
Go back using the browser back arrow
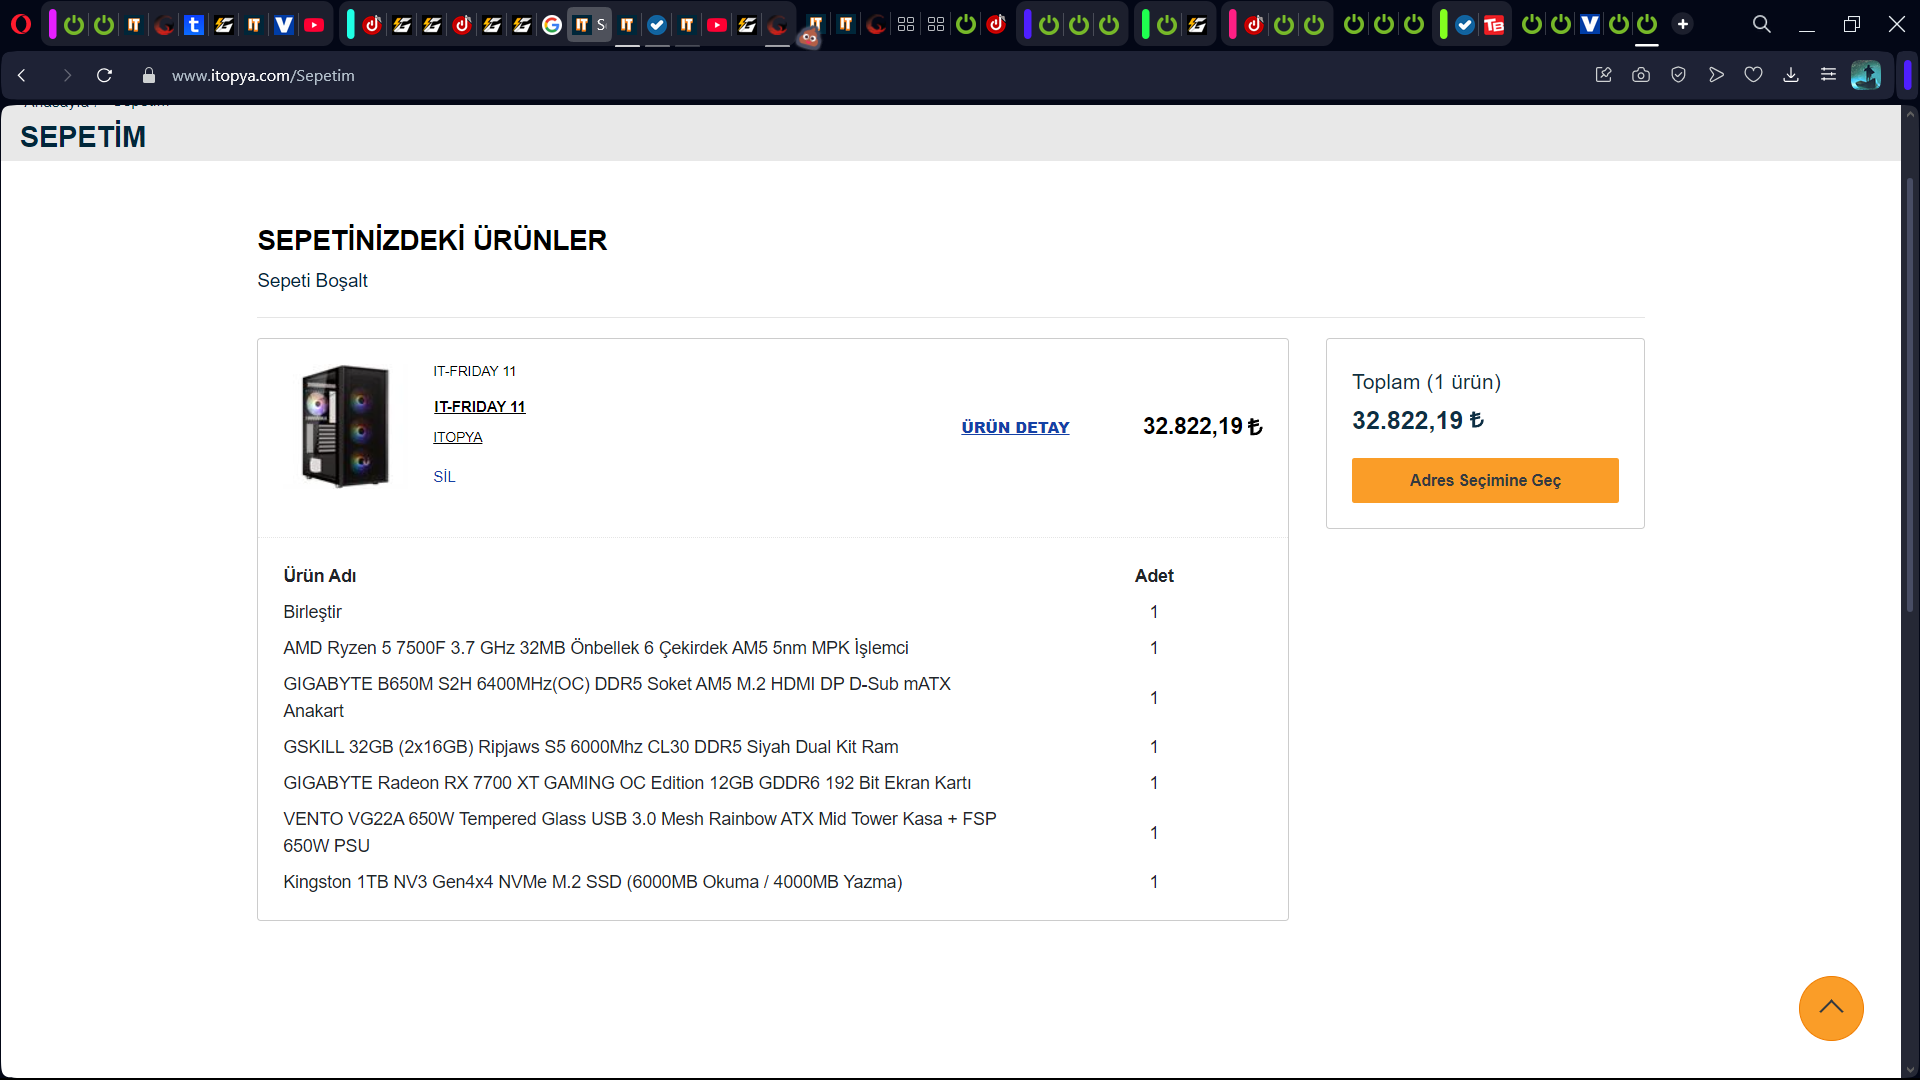coord(22,75)
